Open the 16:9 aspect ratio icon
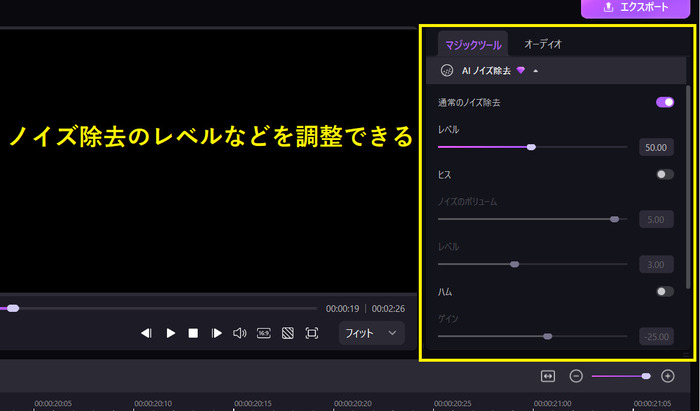The image size is (700, 411). click(263, 333)
